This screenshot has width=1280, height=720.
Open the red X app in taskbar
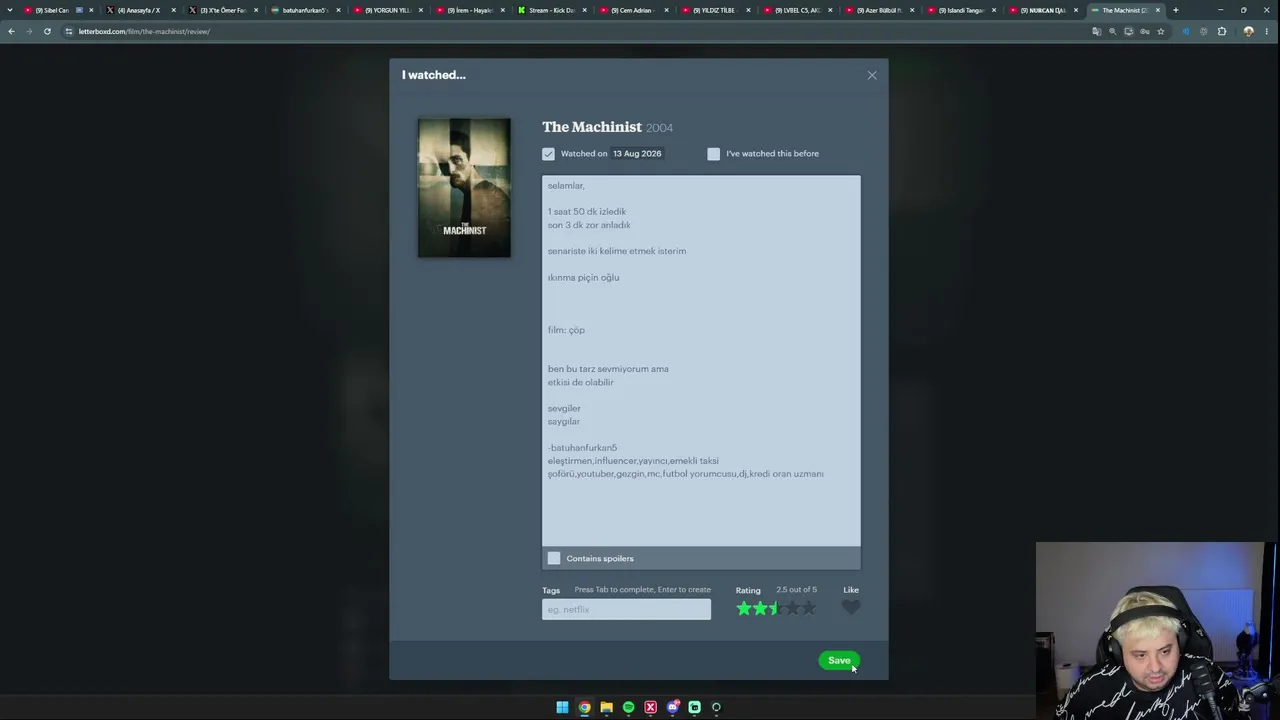650,707
